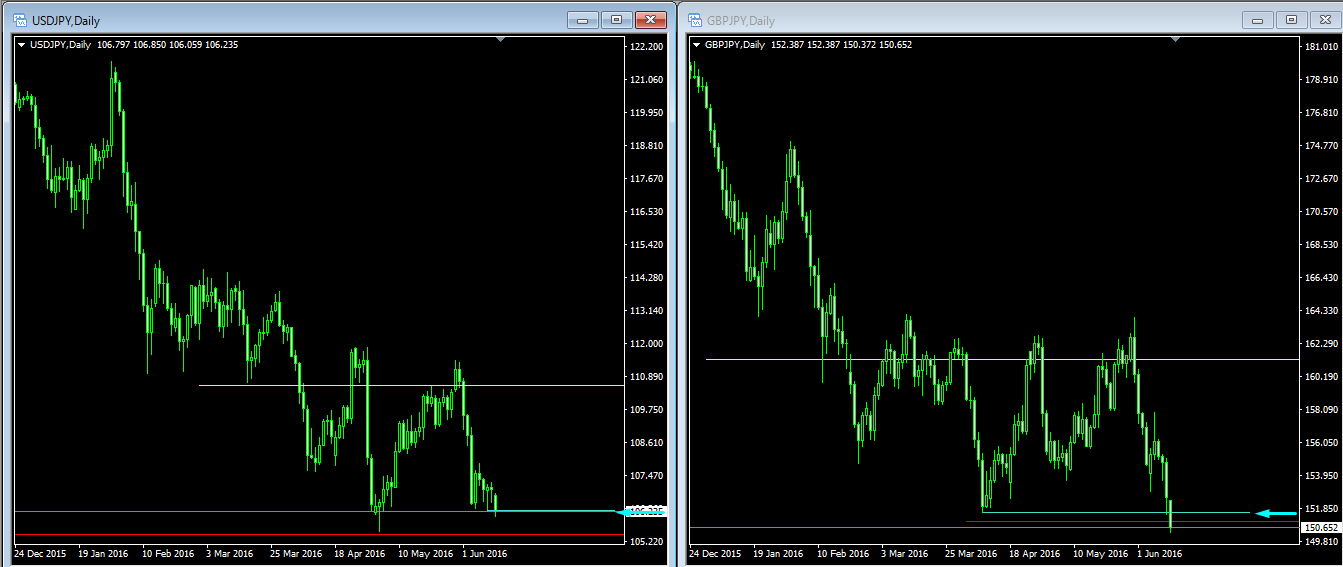Expand the USDJPY,Daily symbol dropdown triangle
Viewport: 1343px width, 567px height.
pos(21,44)
